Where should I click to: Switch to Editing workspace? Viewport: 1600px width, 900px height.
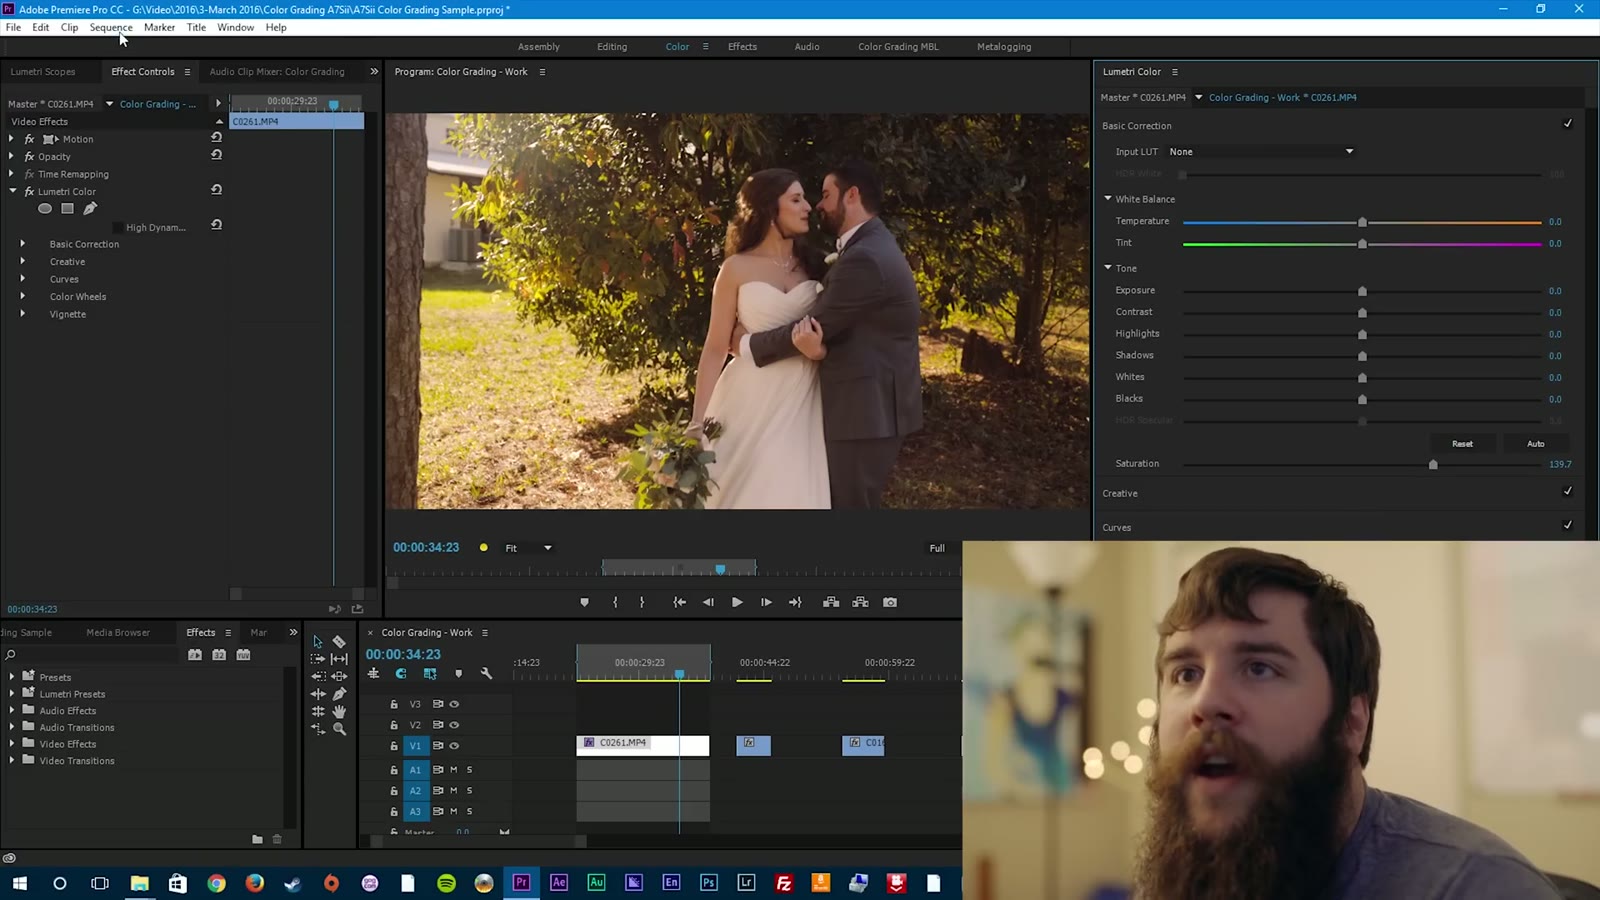tap(612, 47)
